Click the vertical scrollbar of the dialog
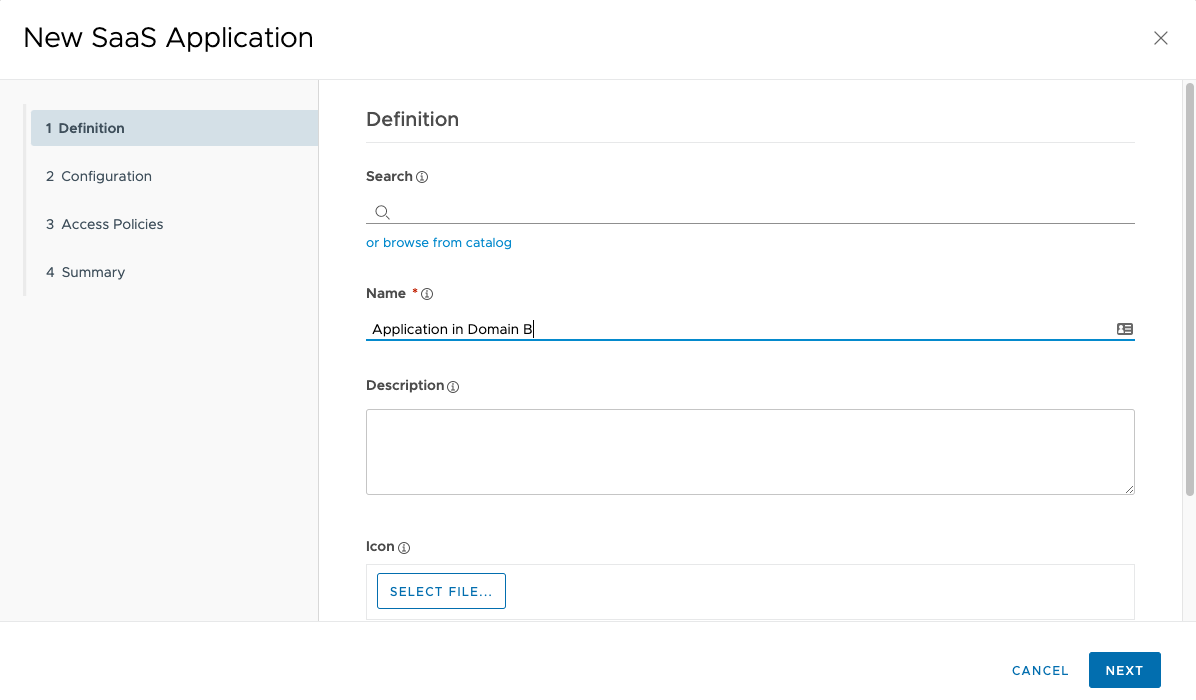Viewport: 1196px width, 700px height. tap(1189, 290)
